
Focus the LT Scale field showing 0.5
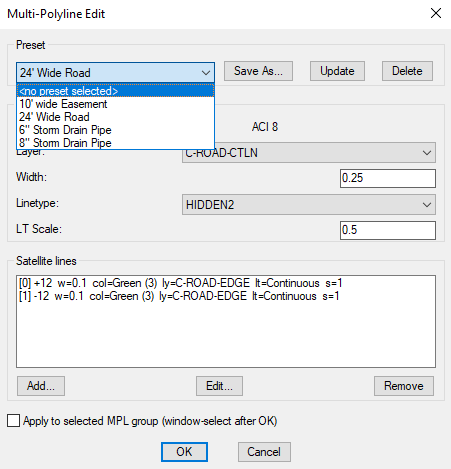click(x=388, y=230)
